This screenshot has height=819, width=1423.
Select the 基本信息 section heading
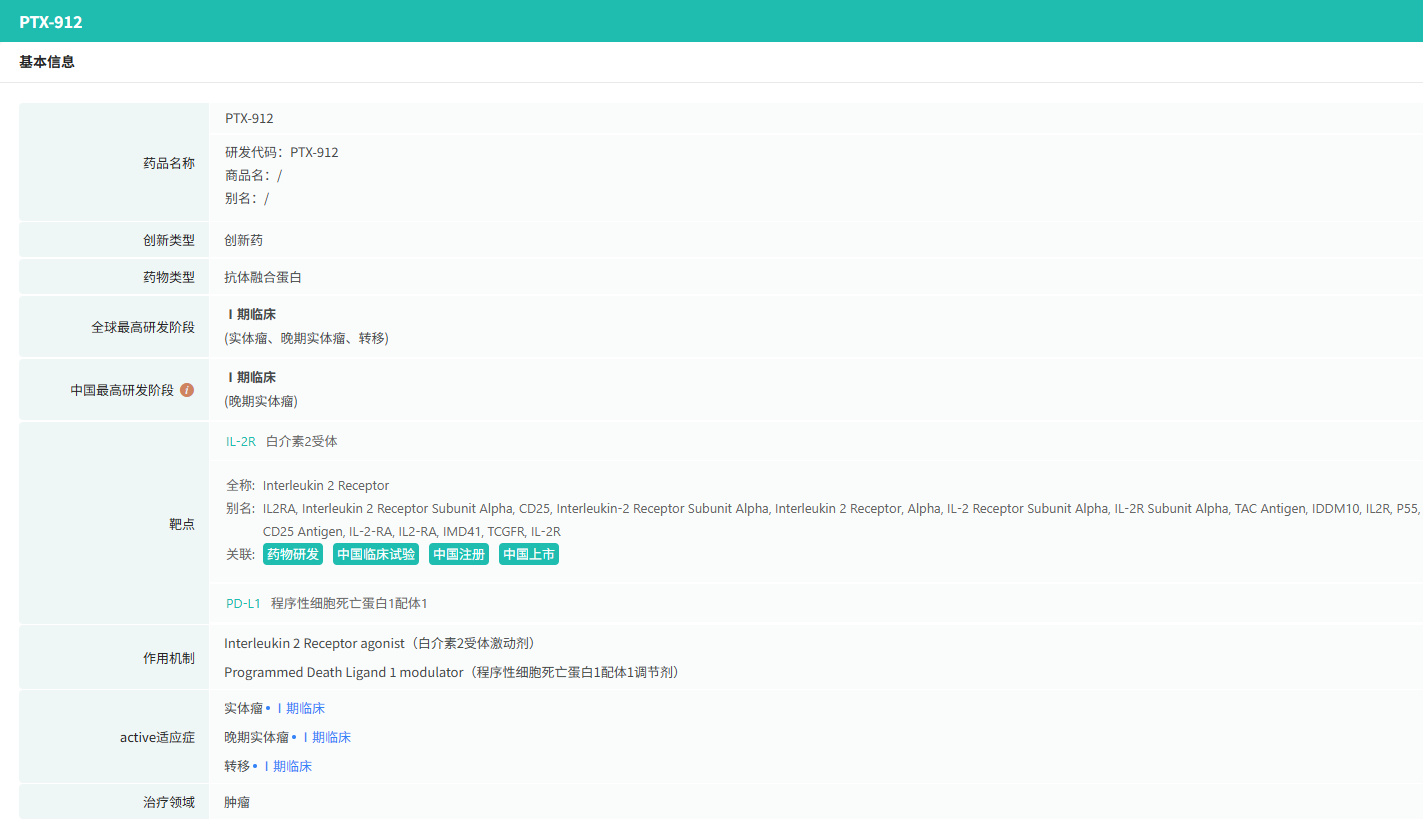[47, 62]
